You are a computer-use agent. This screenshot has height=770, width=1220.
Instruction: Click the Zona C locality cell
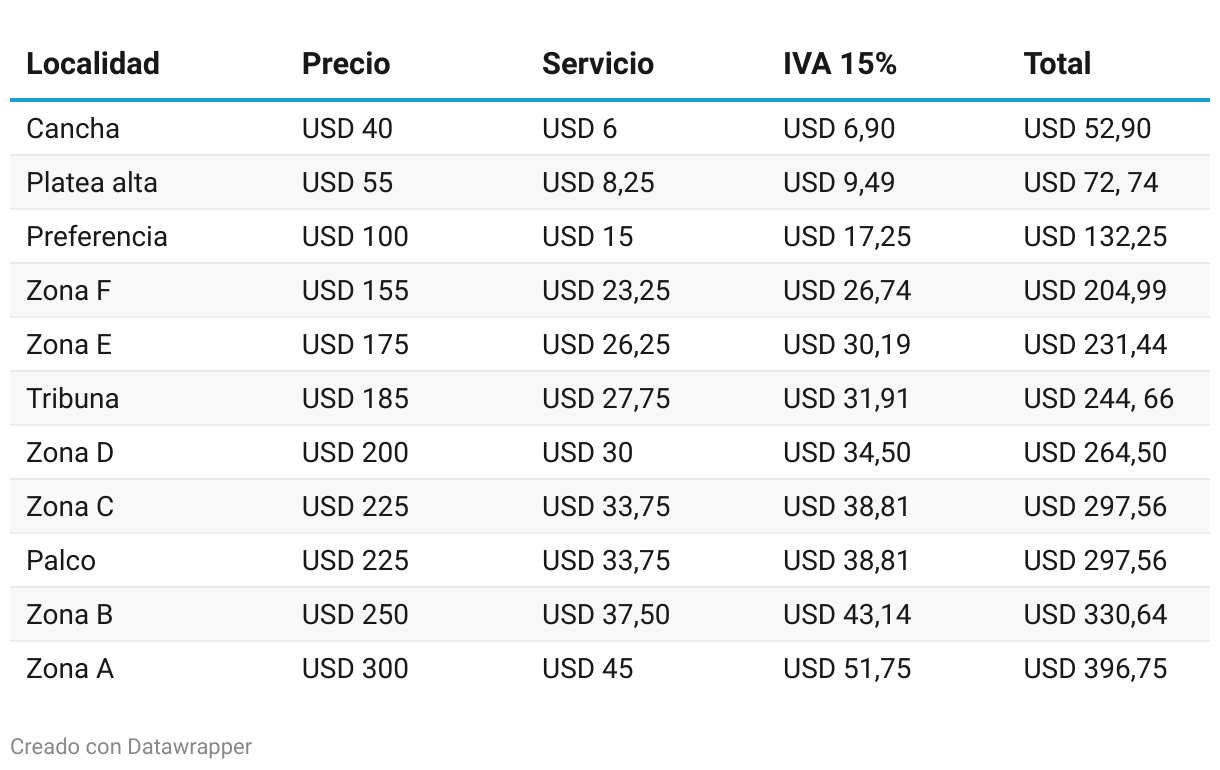point(70,507)
